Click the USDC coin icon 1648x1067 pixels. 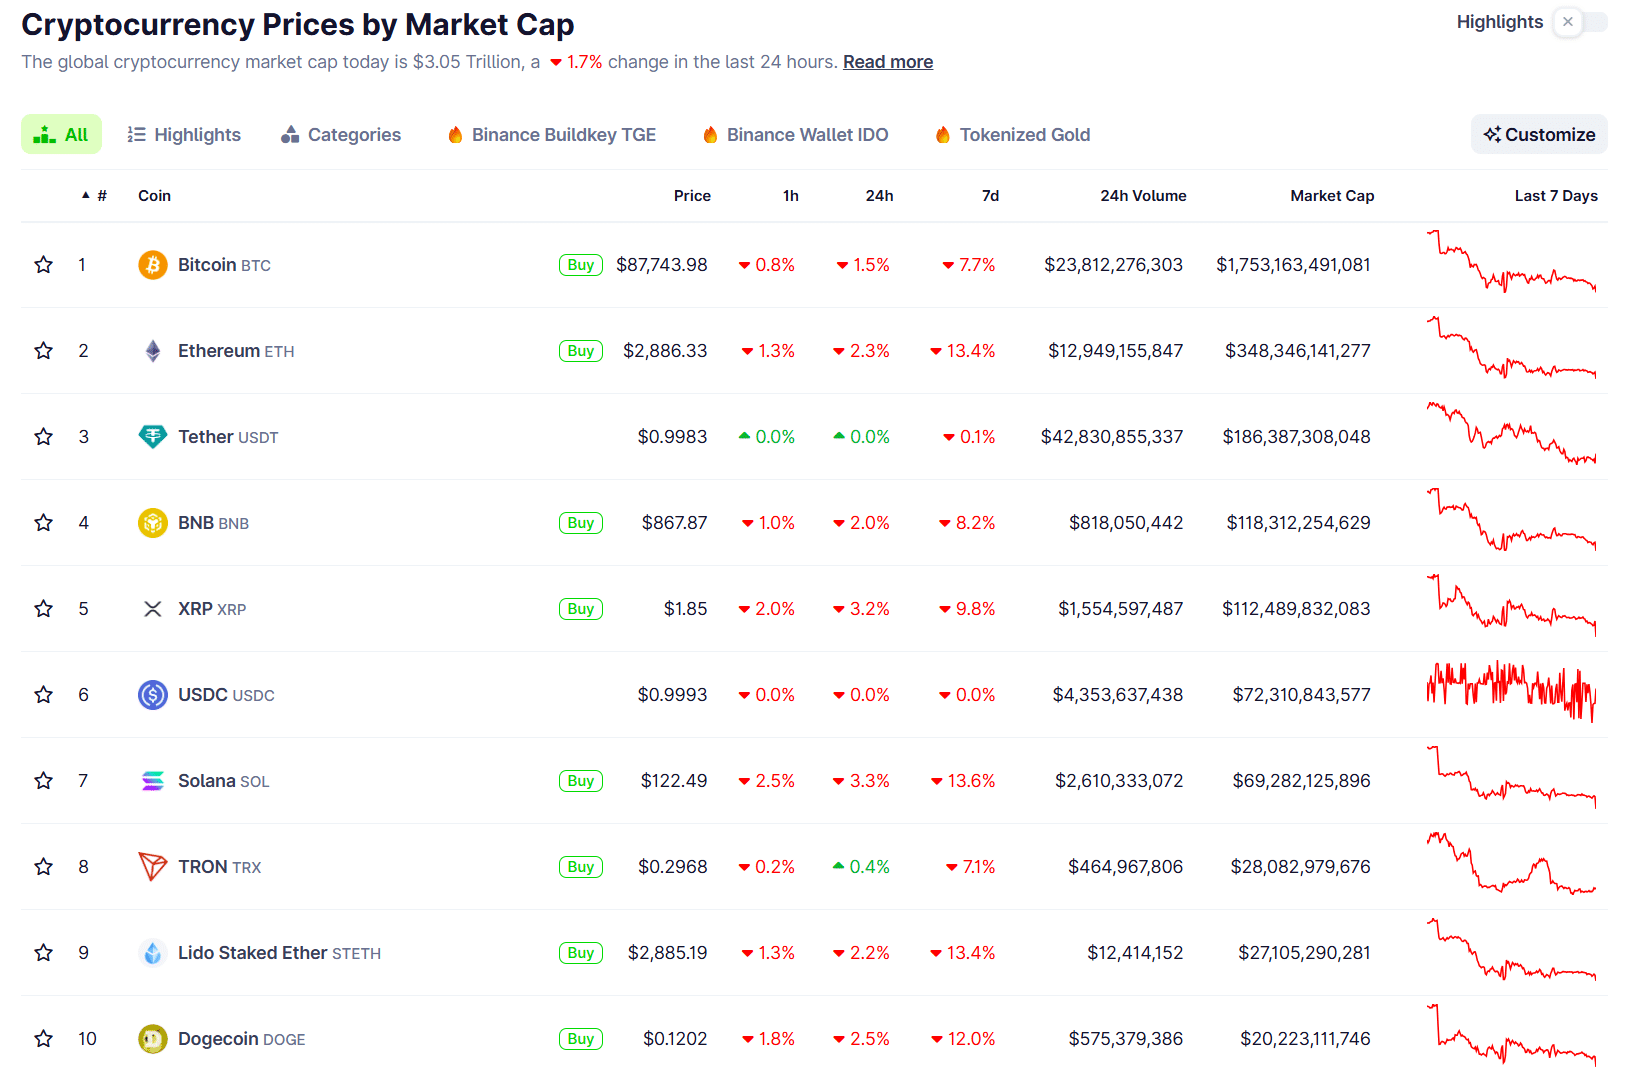tap(152, 694)
